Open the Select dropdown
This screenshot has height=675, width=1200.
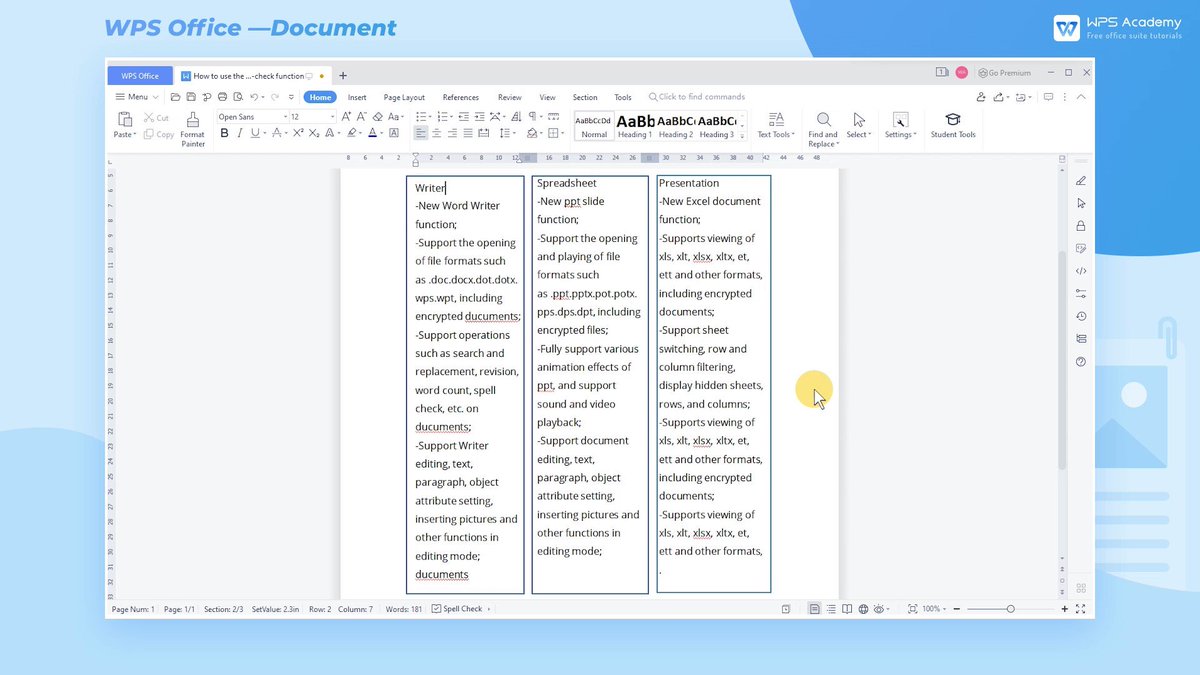click(859, 135)
